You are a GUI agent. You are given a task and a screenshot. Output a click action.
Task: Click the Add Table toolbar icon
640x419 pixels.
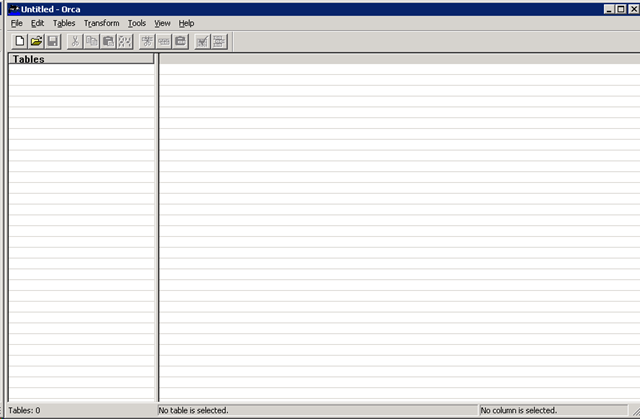[x=147, y=41]
